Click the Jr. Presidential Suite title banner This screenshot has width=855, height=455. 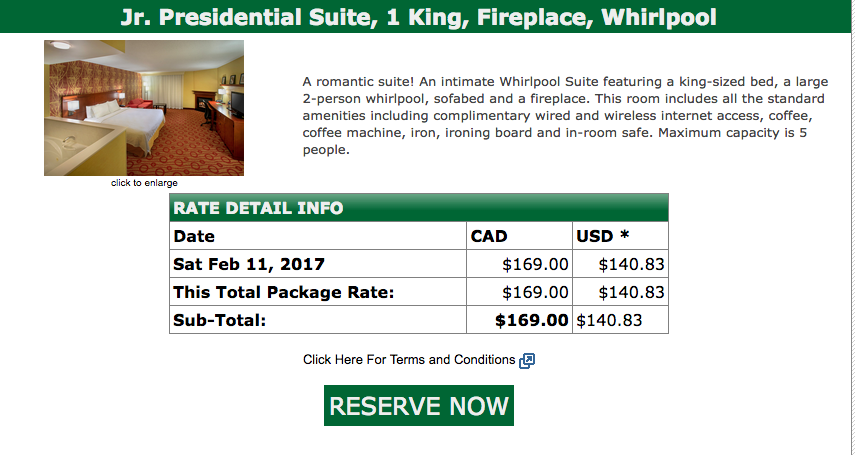click(418, 18)
